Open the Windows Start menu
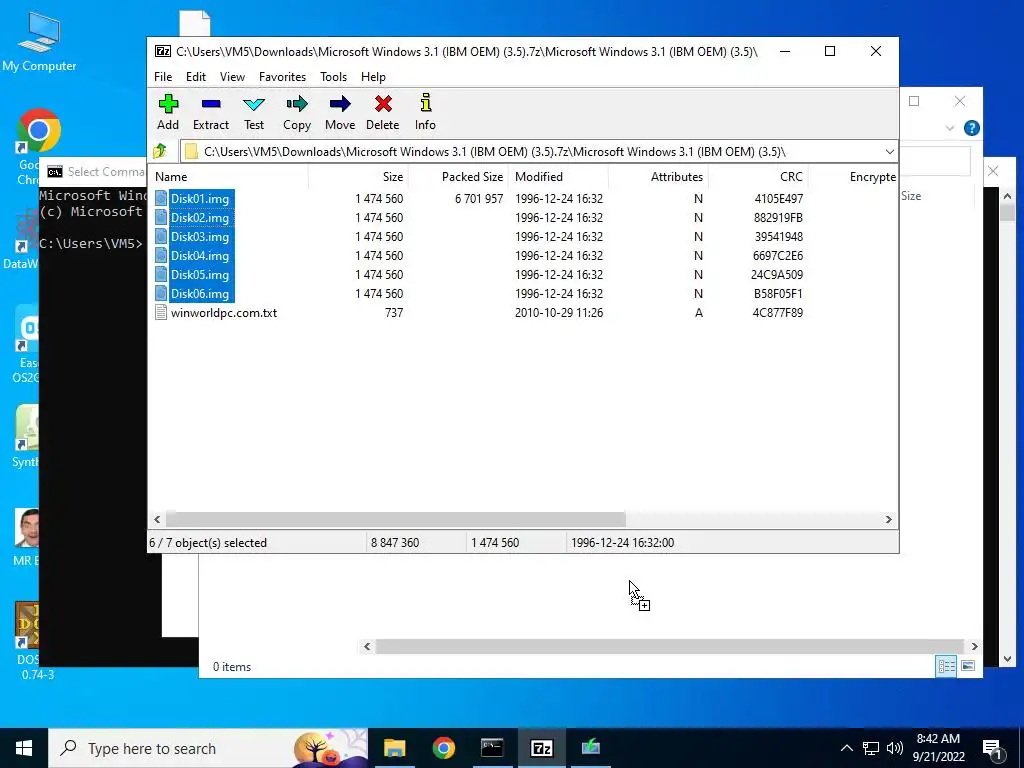1024x768 pixels. coord(24,748)
